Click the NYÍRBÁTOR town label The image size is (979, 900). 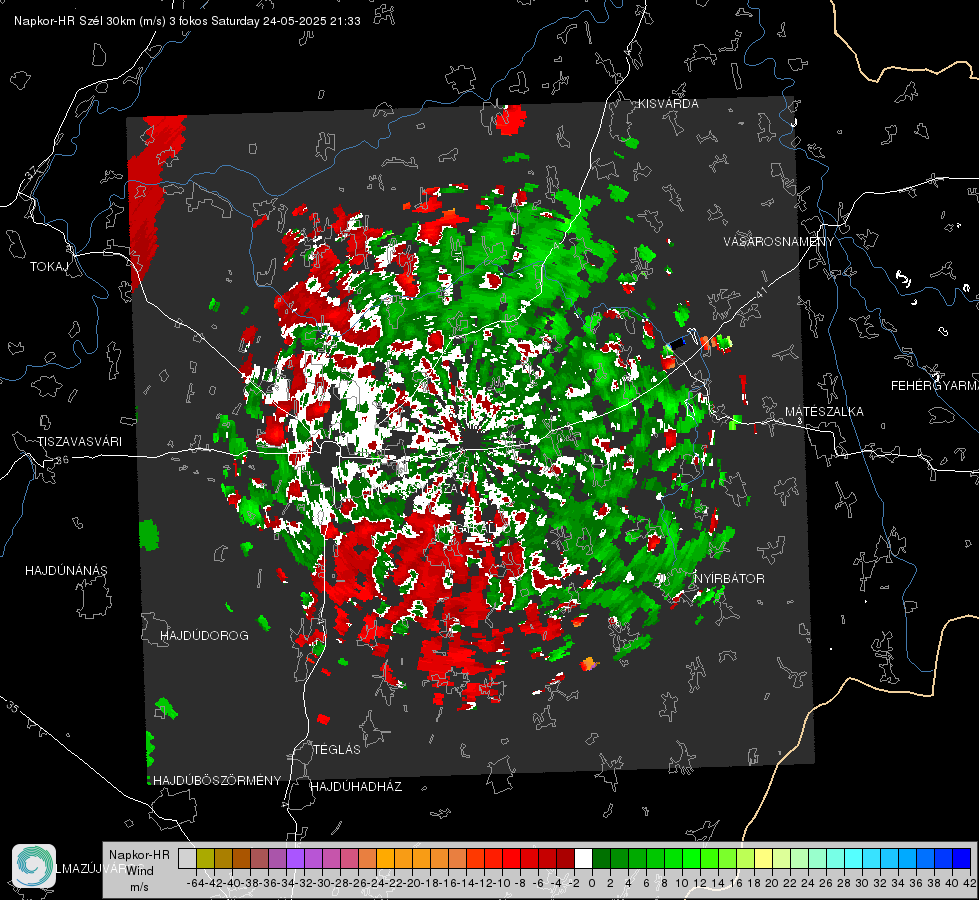tap(729, 579)
